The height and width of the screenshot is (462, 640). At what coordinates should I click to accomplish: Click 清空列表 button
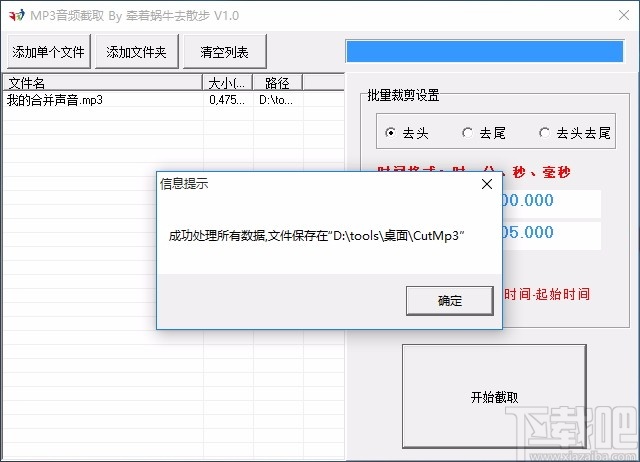tap(224, 52)
